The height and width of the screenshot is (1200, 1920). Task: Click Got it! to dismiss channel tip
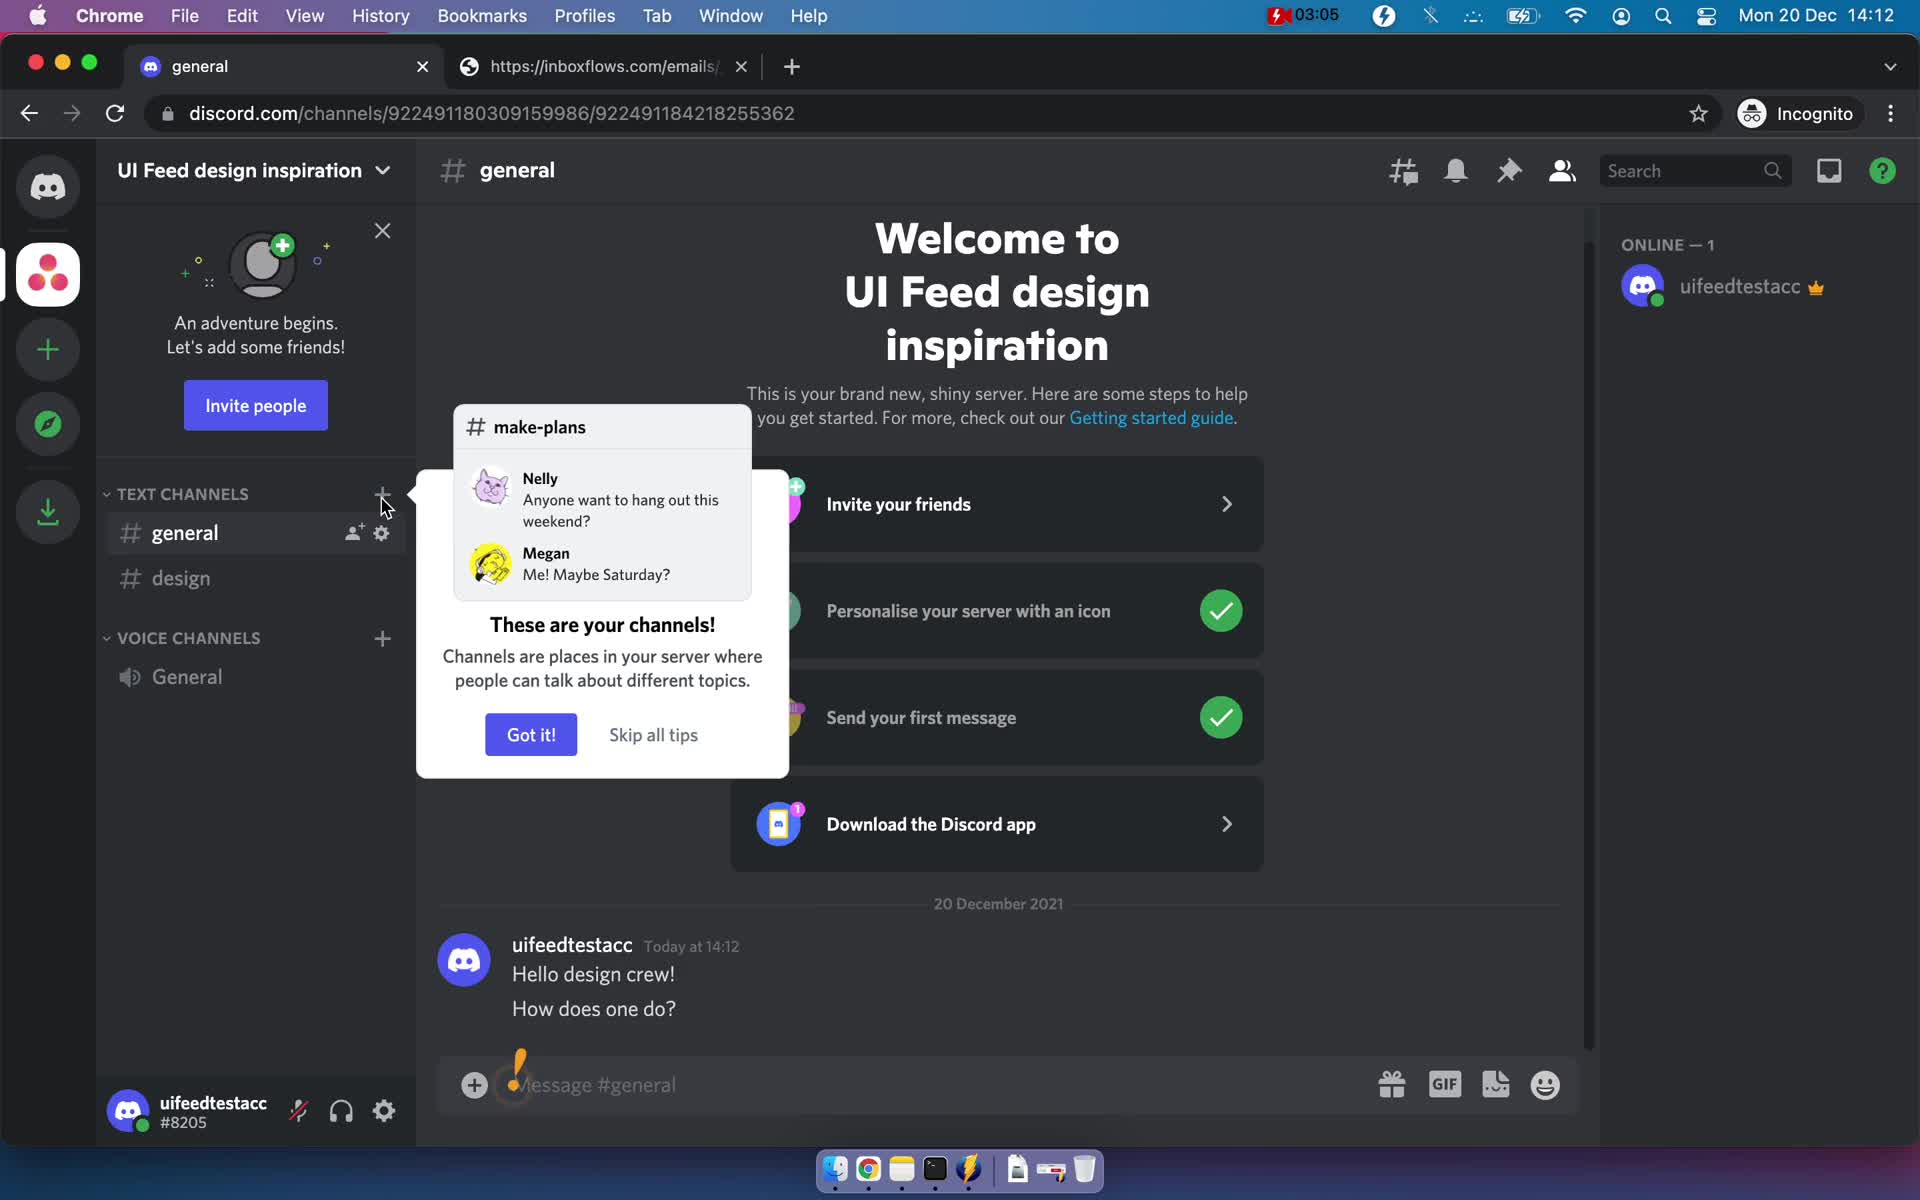pyautogui.click(x=531, y=734)
